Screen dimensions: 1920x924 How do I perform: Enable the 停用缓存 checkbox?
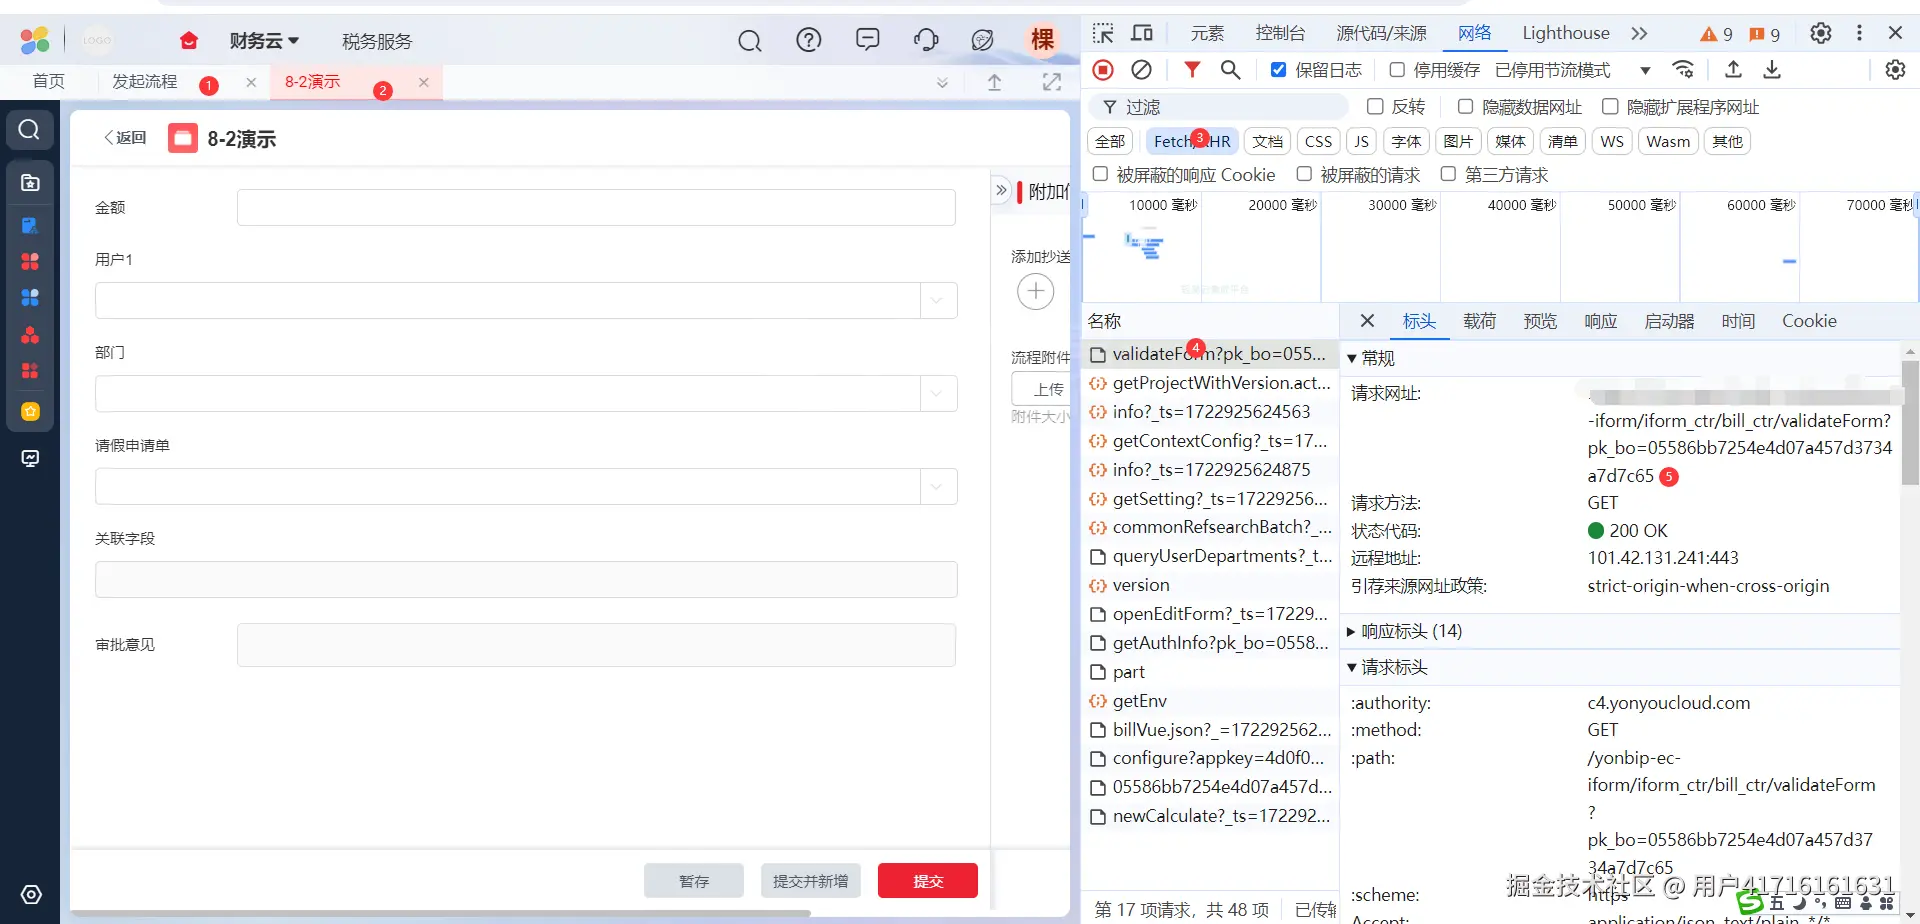1397,70
